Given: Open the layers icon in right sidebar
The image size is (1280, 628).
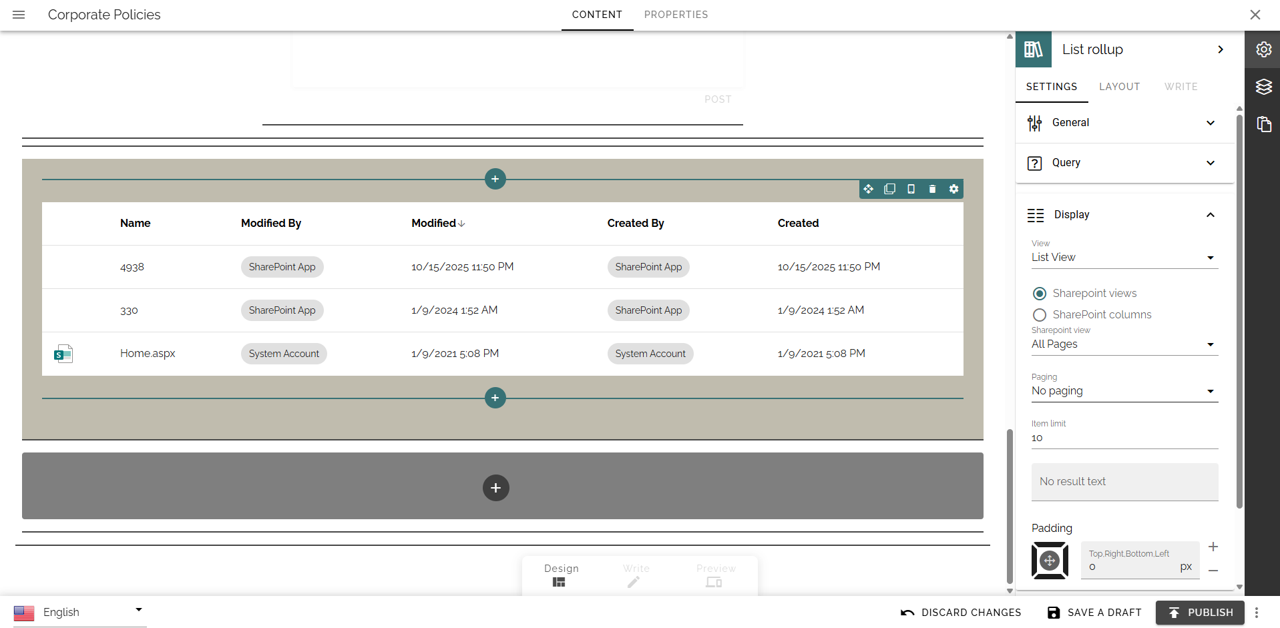Looking at the screenshot, I should pyautogui.click(x=1264, y=87).
